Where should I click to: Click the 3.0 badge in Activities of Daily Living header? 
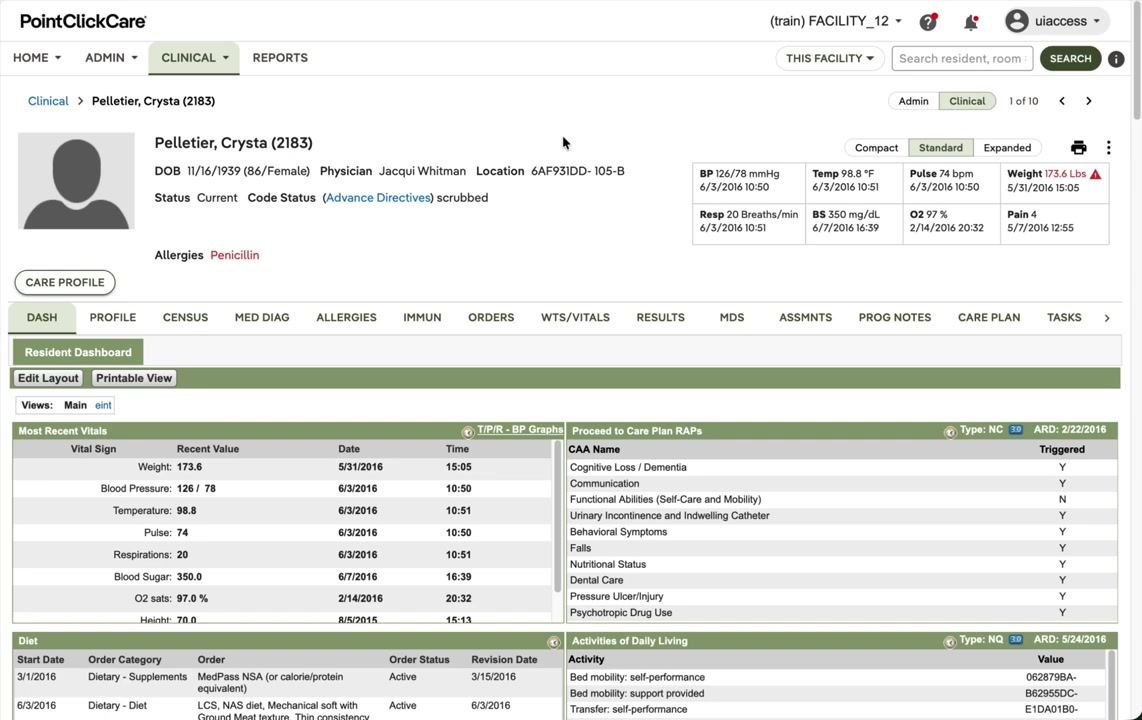[1015, 640]
